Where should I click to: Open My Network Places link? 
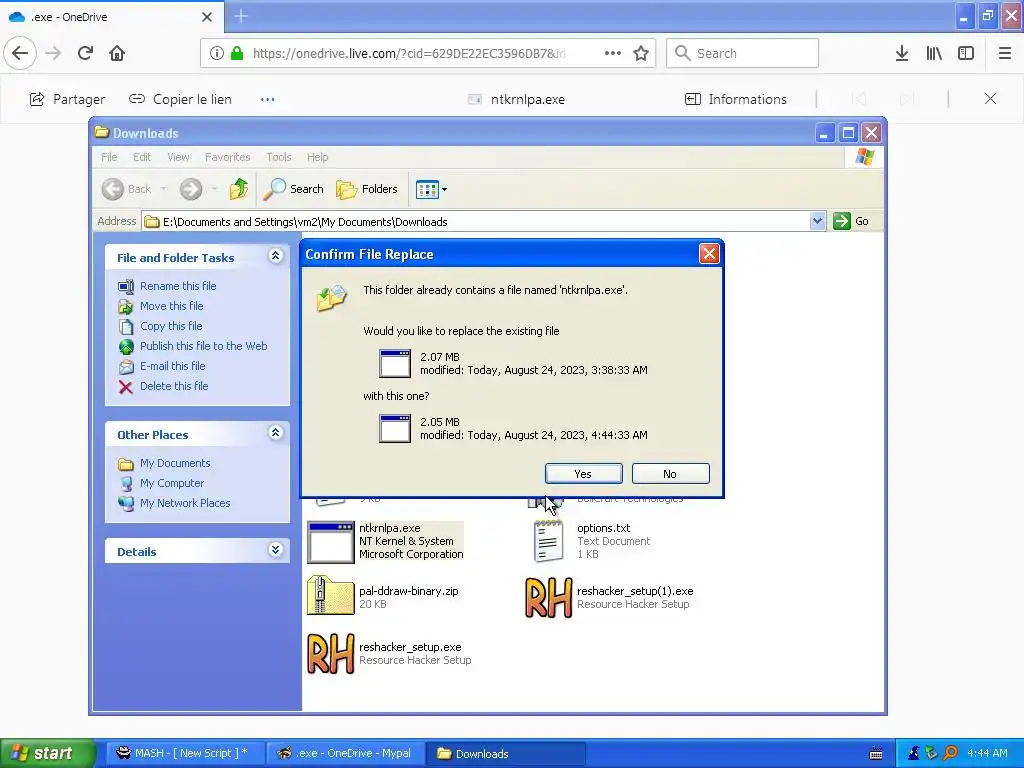(x=185, y=504)
